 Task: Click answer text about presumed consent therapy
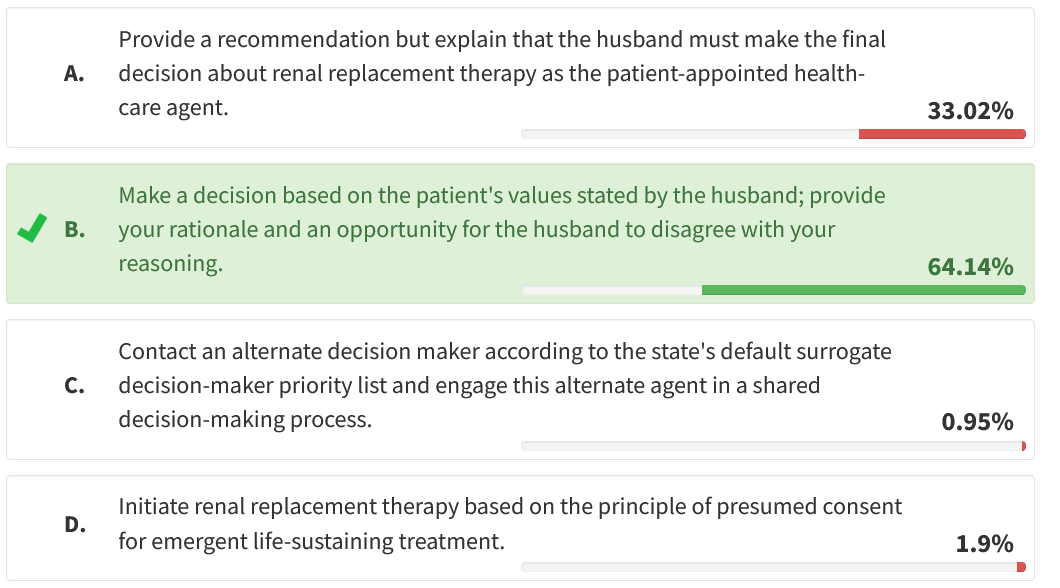click(510, 524)
